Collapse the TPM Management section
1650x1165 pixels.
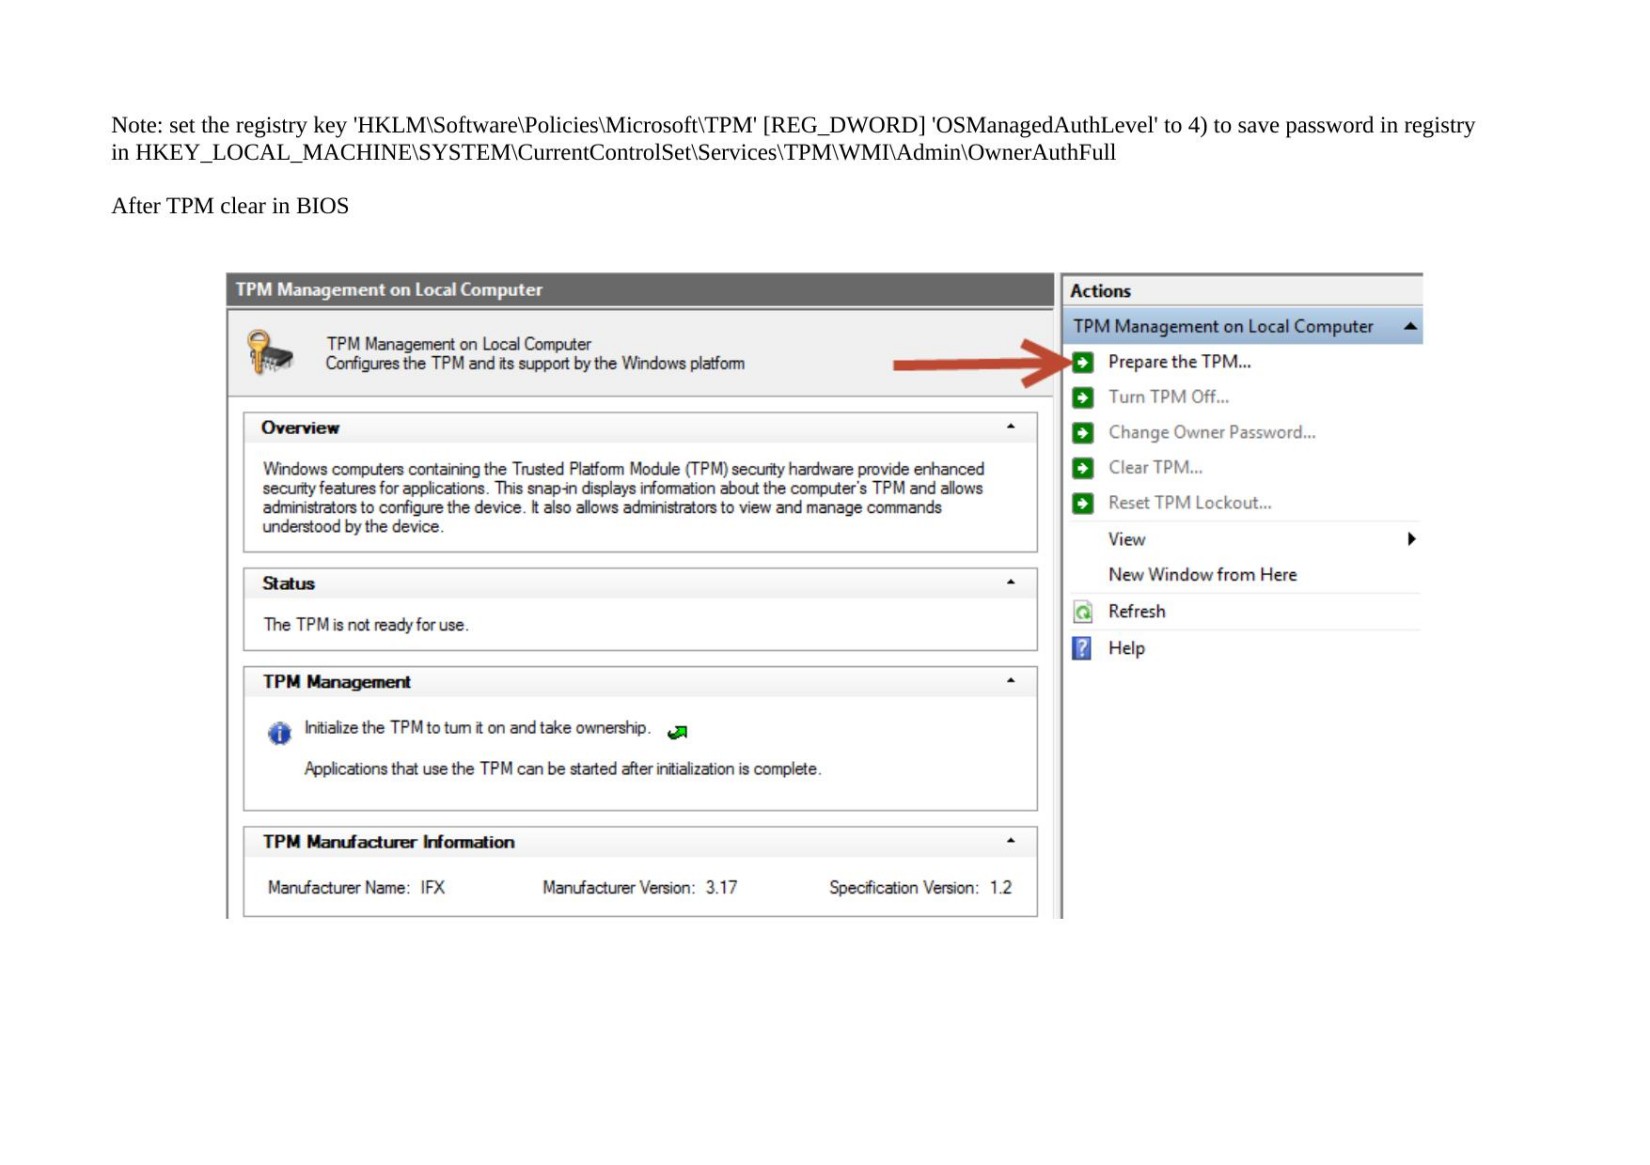click(x=1010, y=681)
